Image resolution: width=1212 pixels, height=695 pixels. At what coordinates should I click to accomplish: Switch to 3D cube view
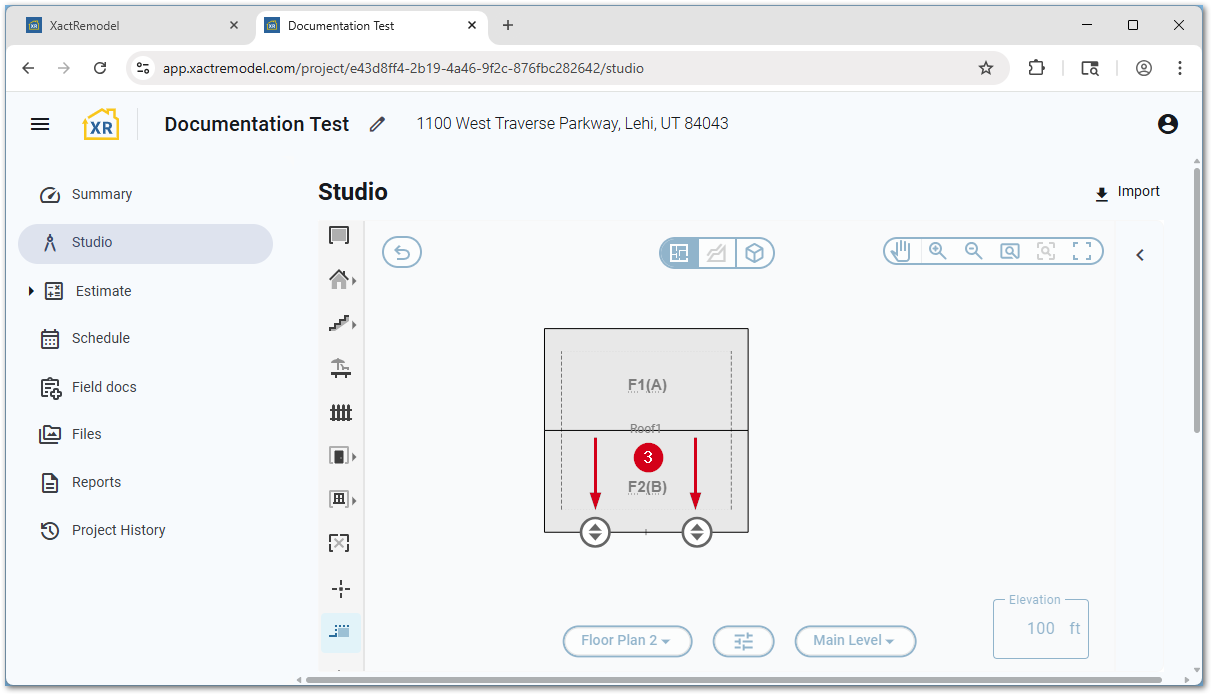click(755, 253)
